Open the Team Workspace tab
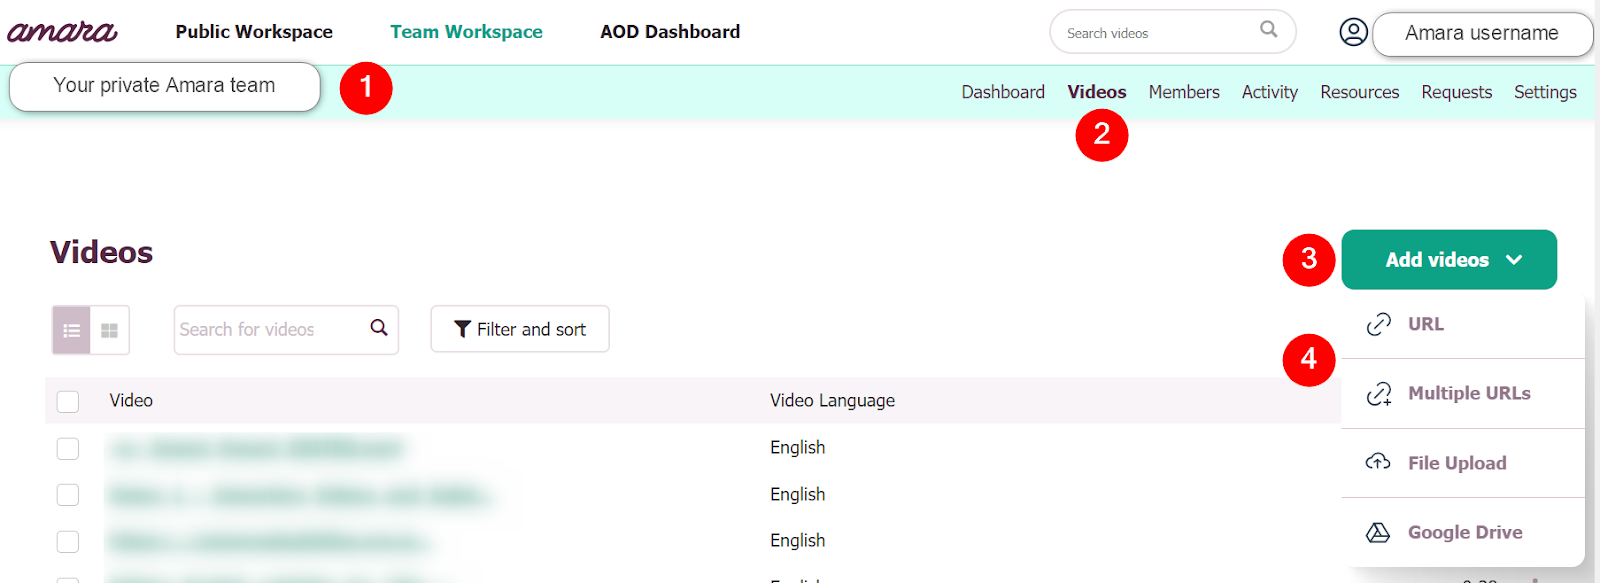1600x583 pixels. 466,32
